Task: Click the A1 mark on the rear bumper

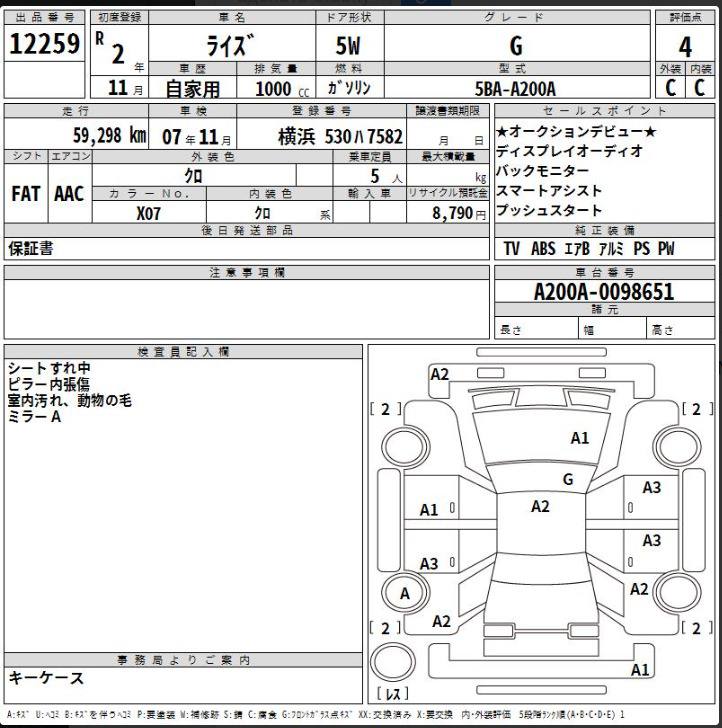Action: (x=640, y=670)
